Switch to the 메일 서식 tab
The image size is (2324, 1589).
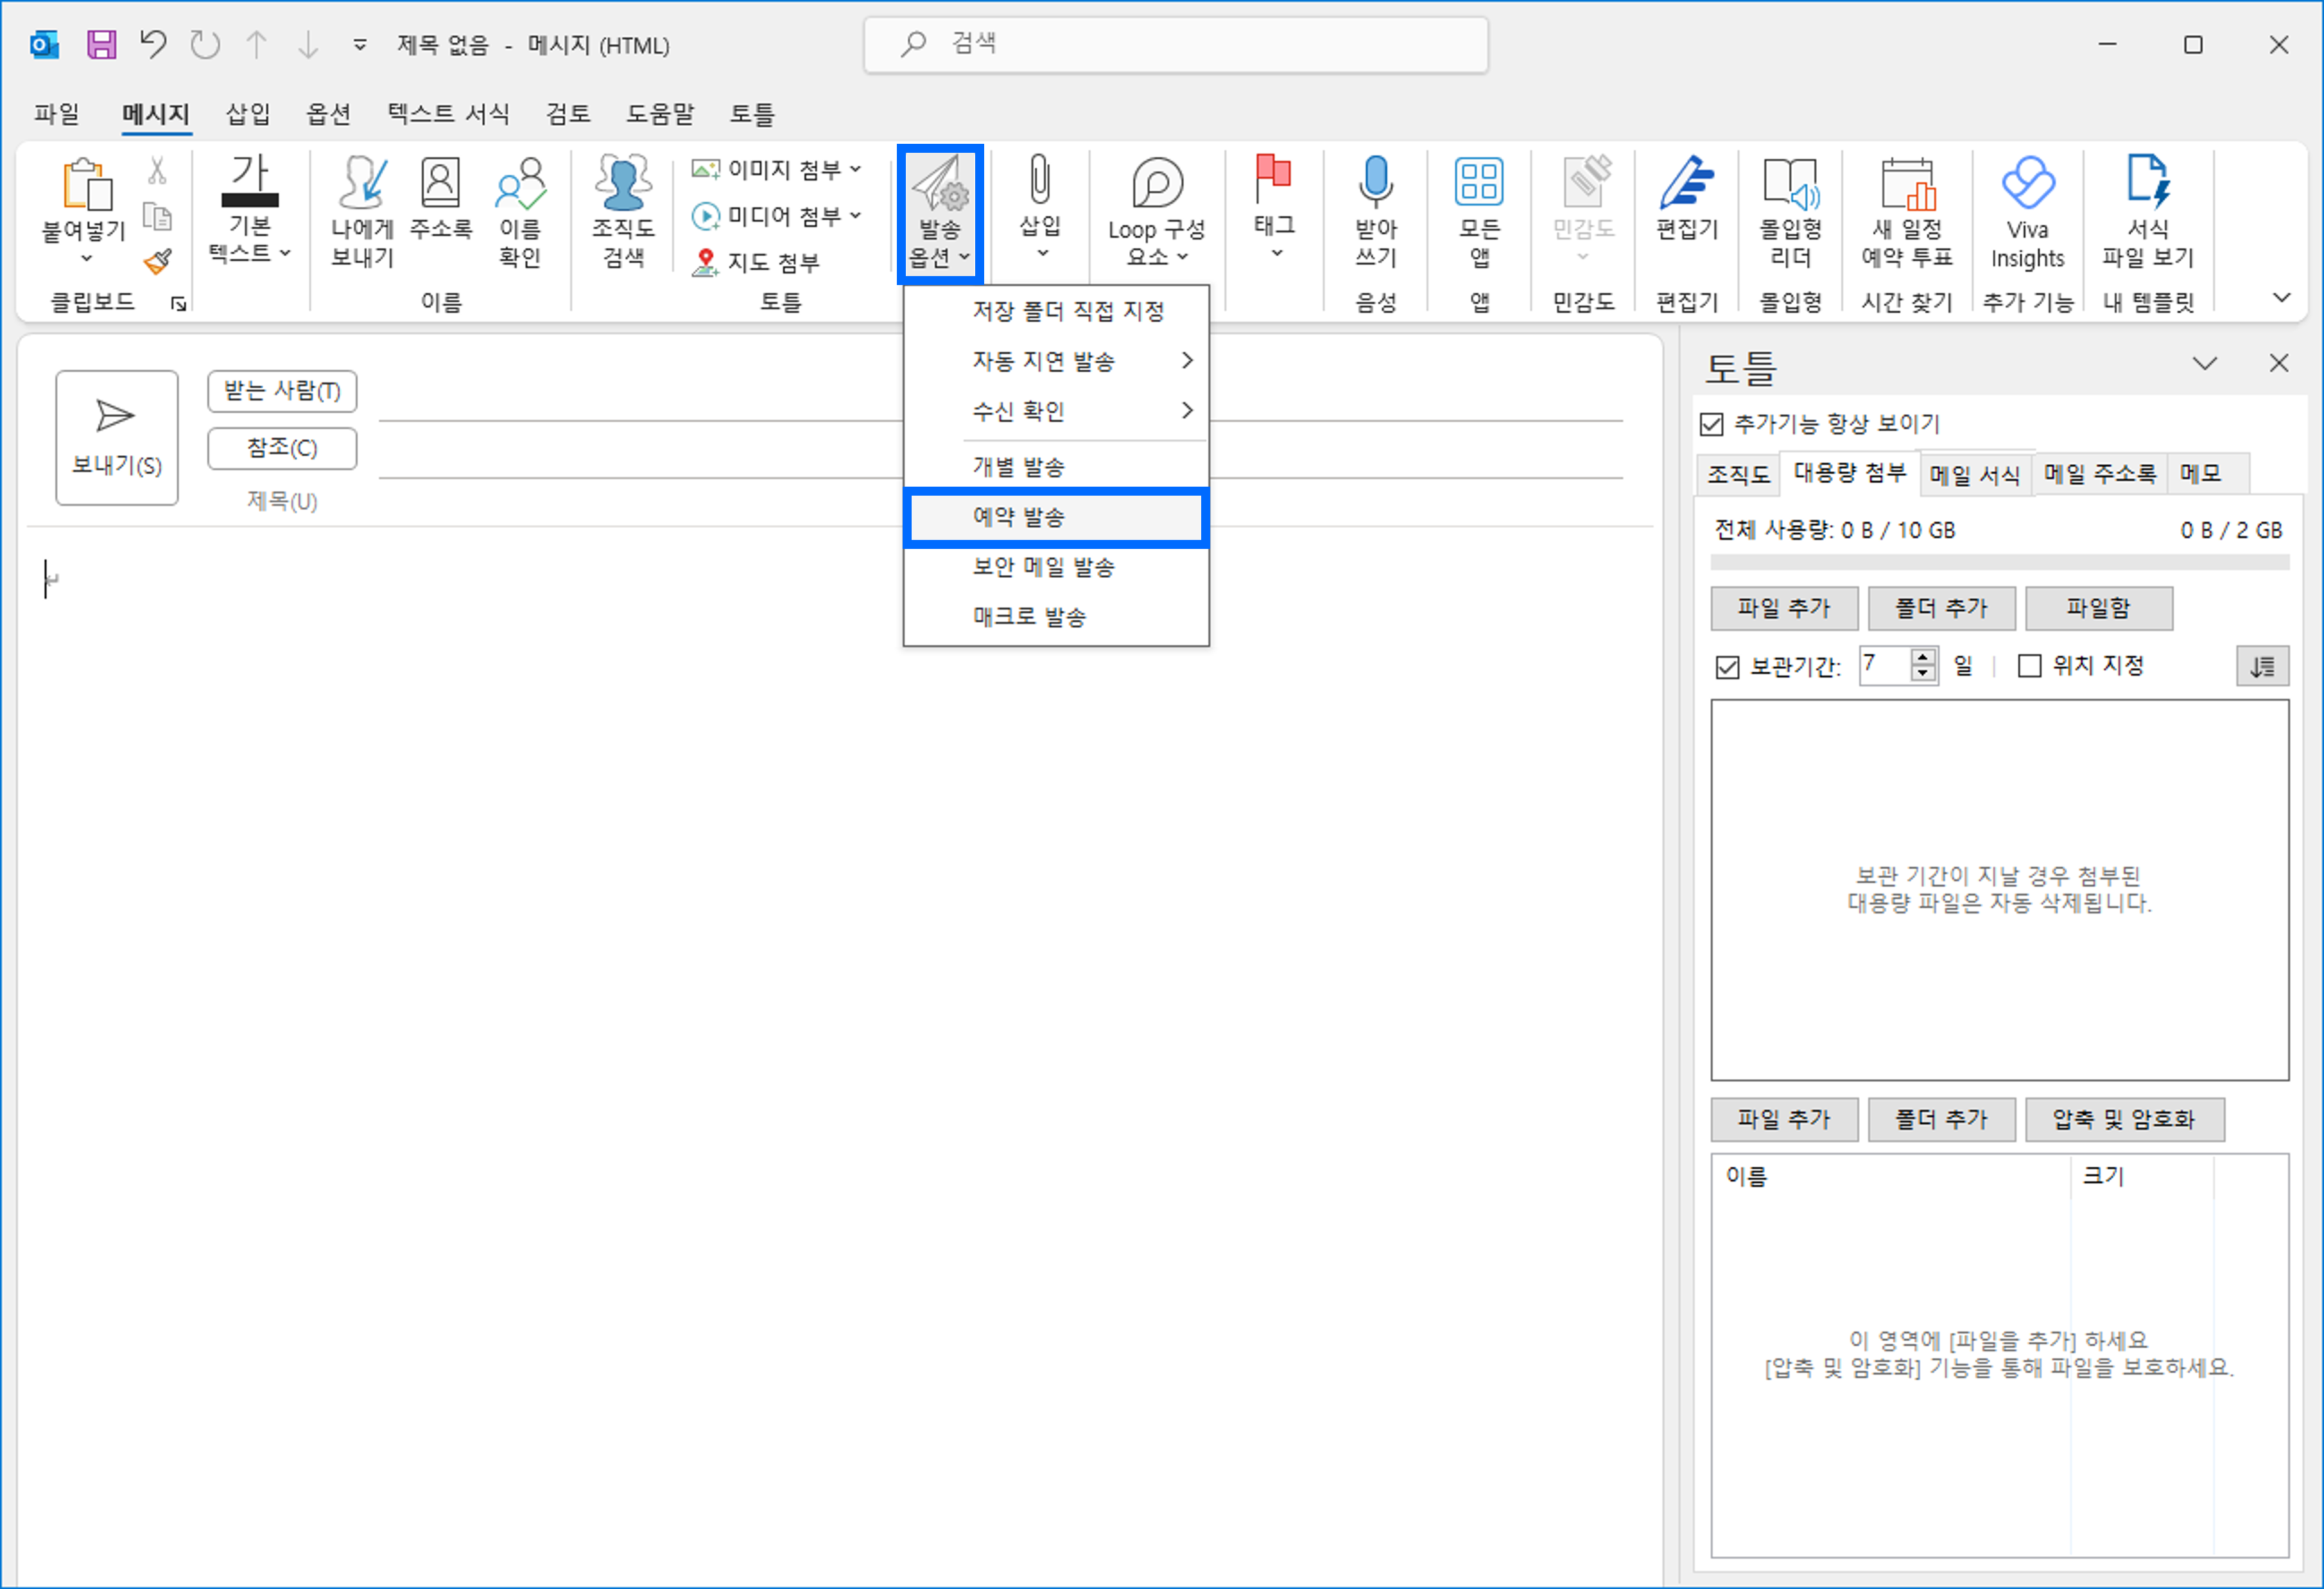[1975, 474]
